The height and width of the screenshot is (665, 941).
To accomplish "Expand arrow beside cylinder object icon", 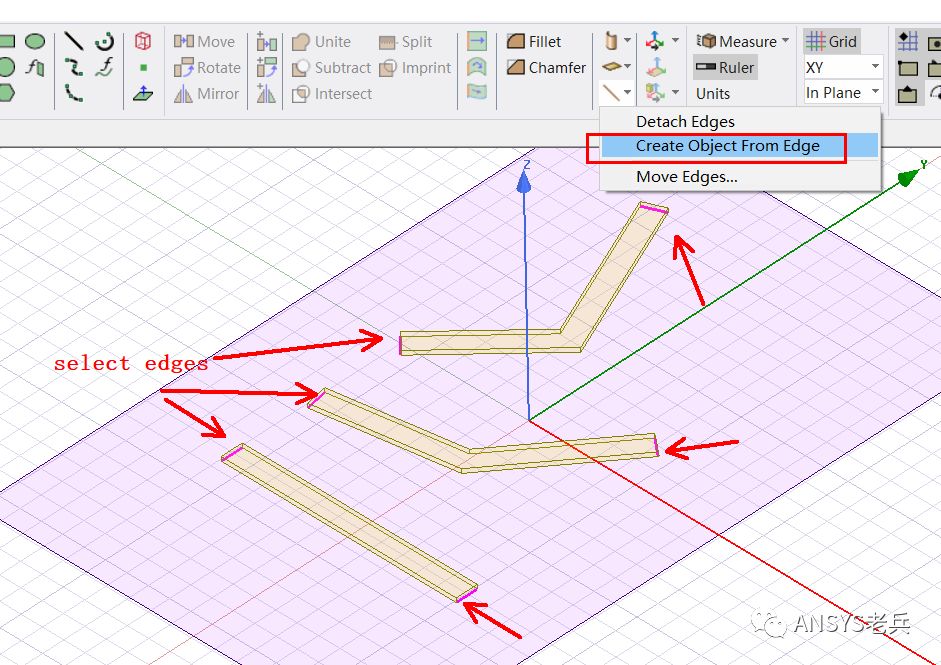I will point(627,41).
